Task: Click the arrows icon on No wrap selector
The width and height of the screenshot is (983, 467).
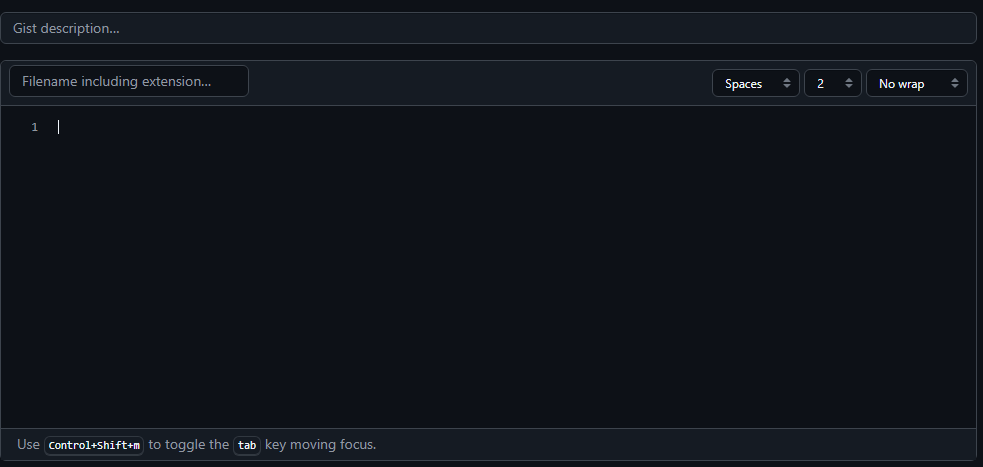Action: [955, 83]
